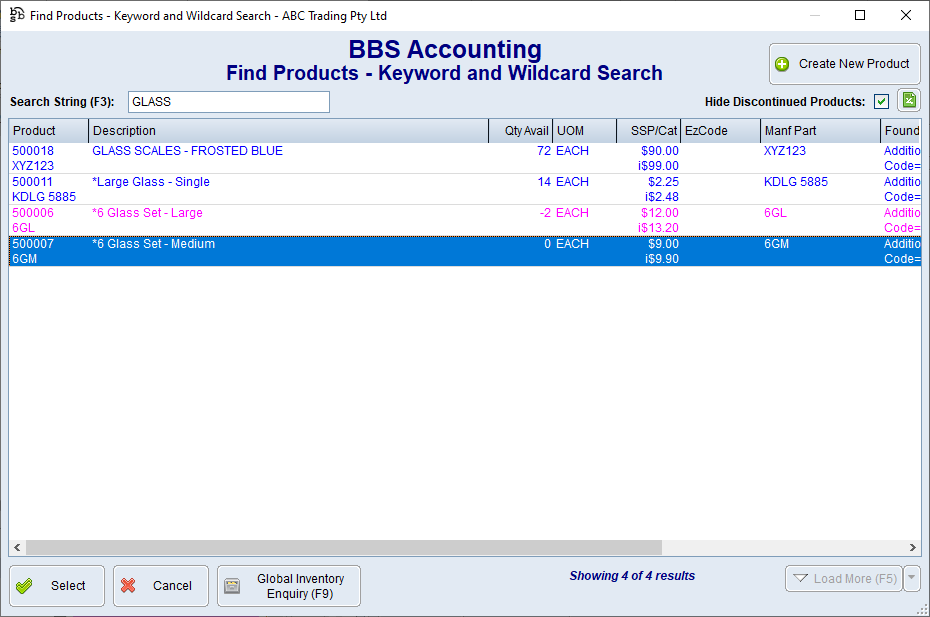Click horizontal scrollbar left arrow
This screenshot has height=617, width=930.
pos(17,548)
